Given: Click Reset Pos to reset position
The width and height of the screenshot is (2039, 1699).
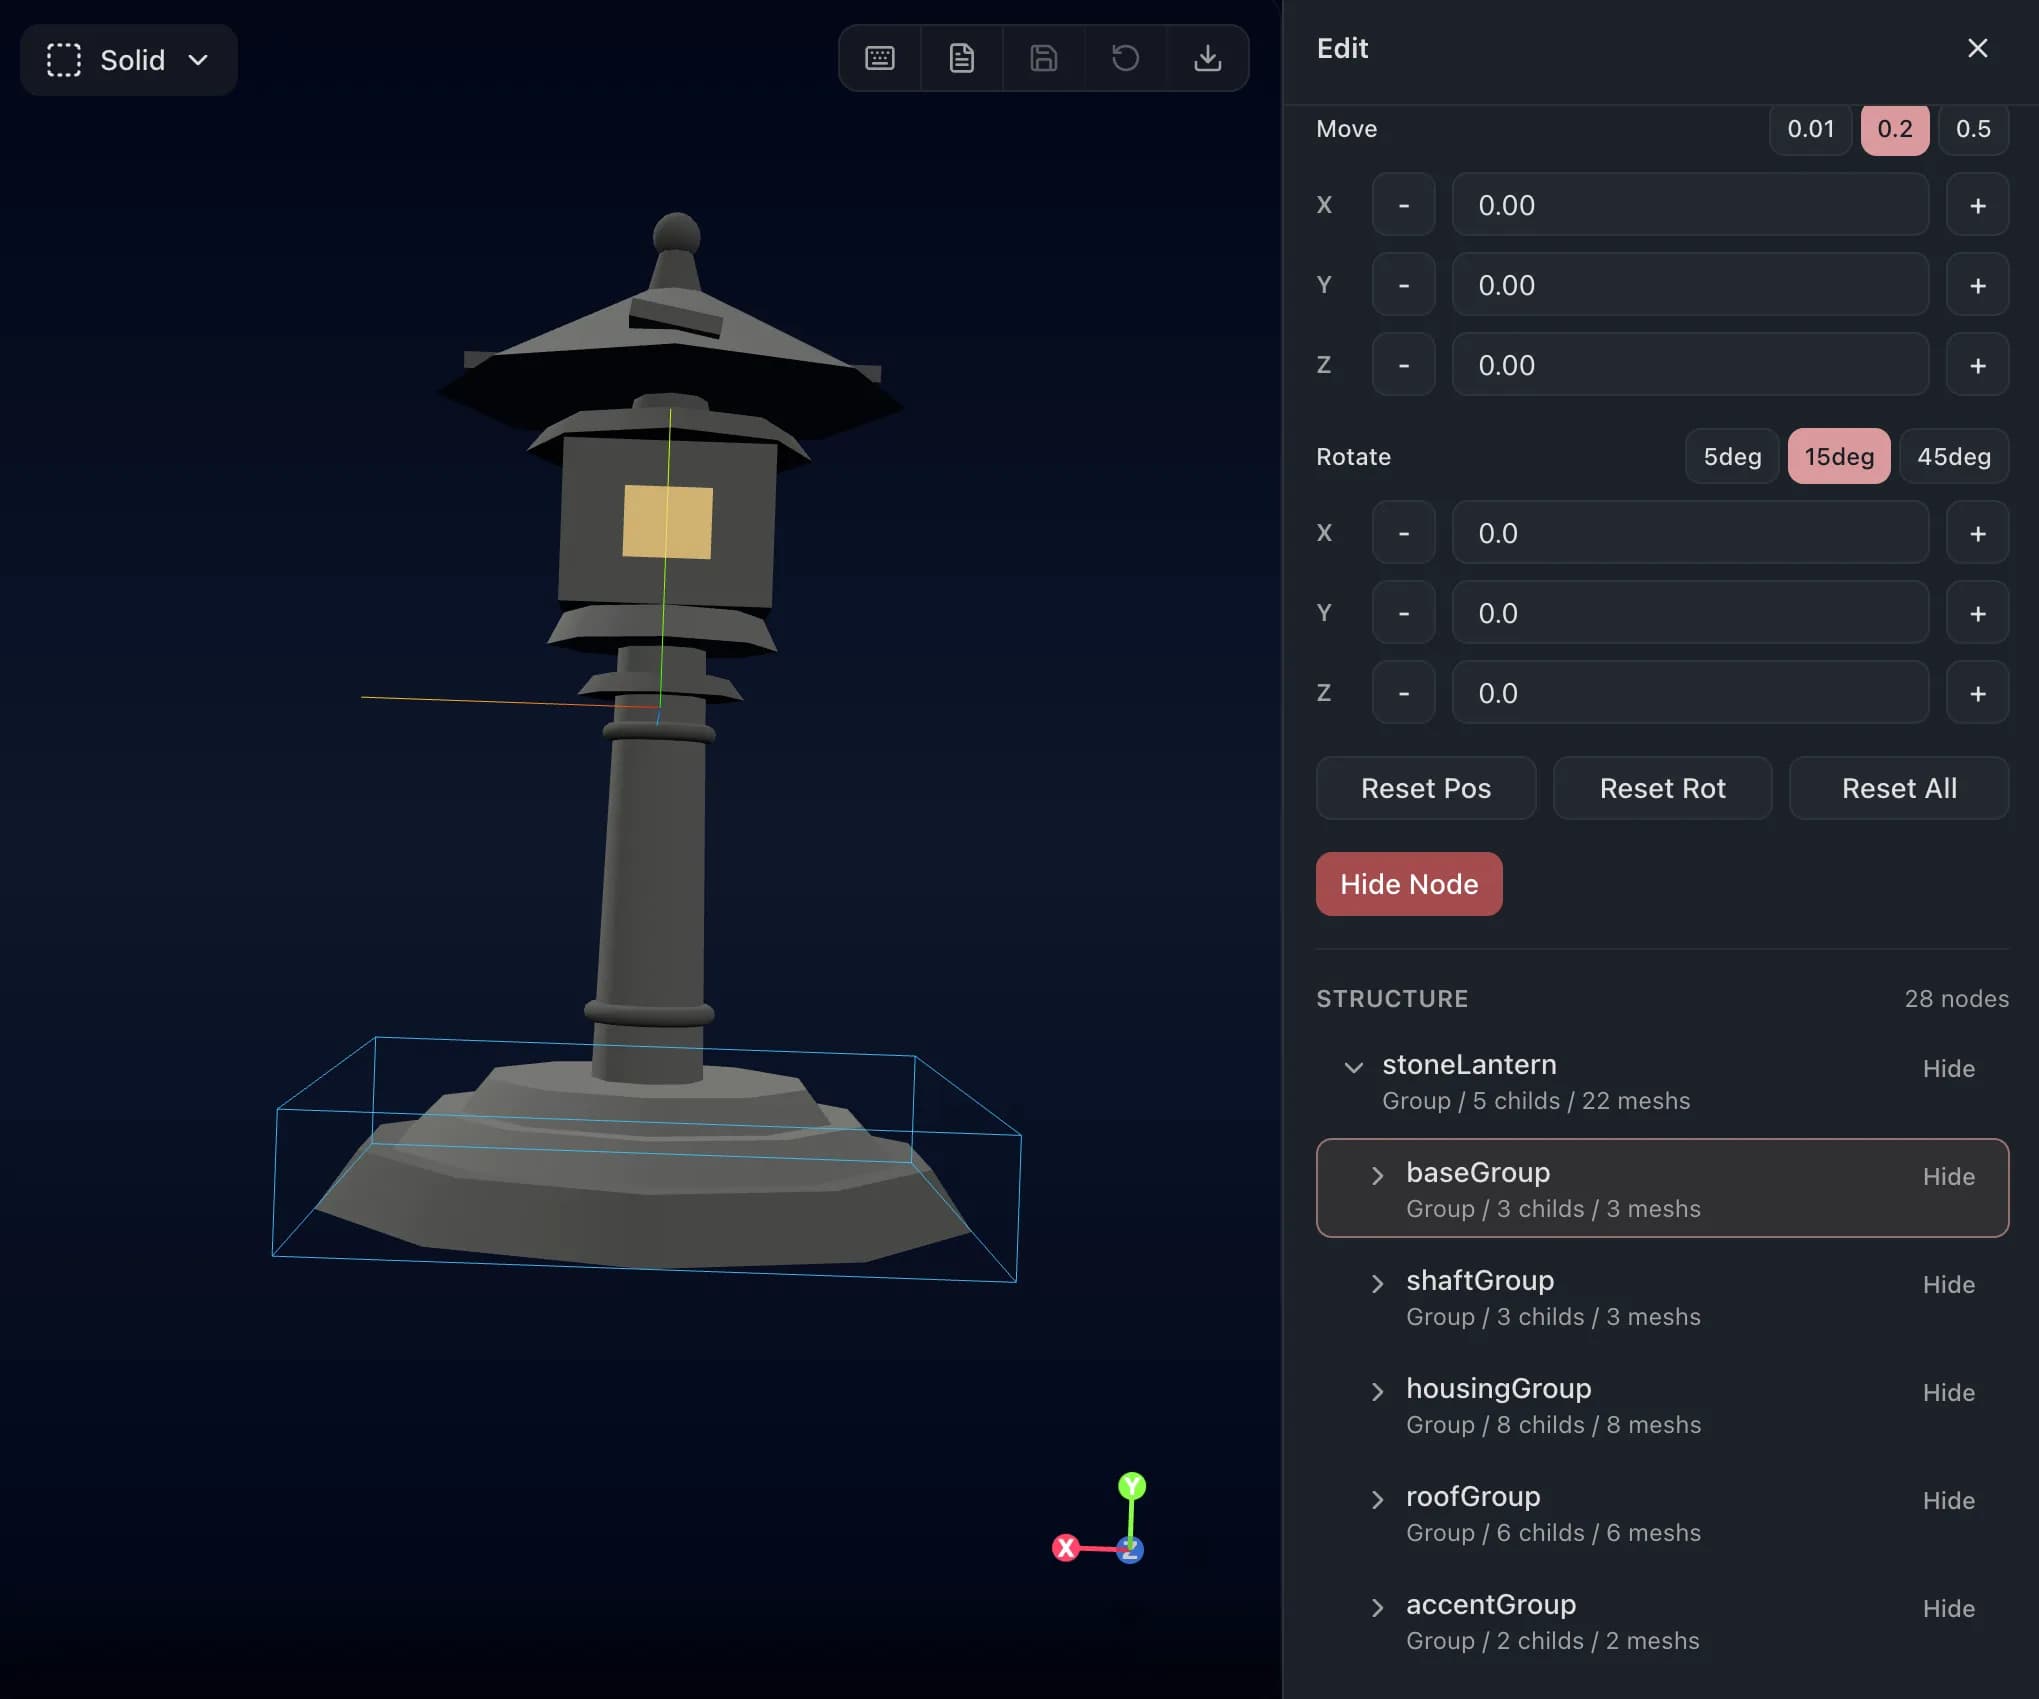Looking at the screenshot, I should coord(1425,788).
